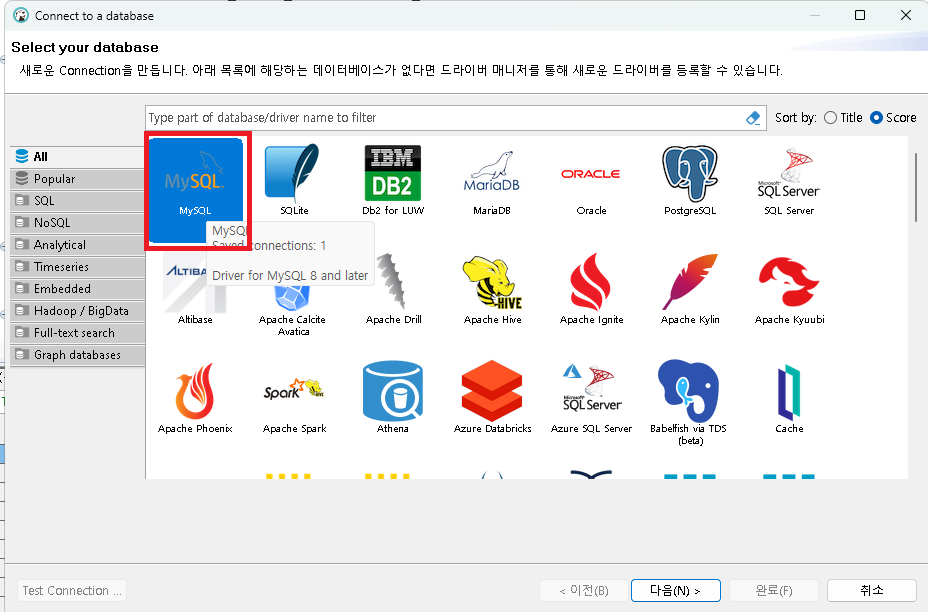
Task: Switch to the NoSQL category
Action: coord(78,223)
